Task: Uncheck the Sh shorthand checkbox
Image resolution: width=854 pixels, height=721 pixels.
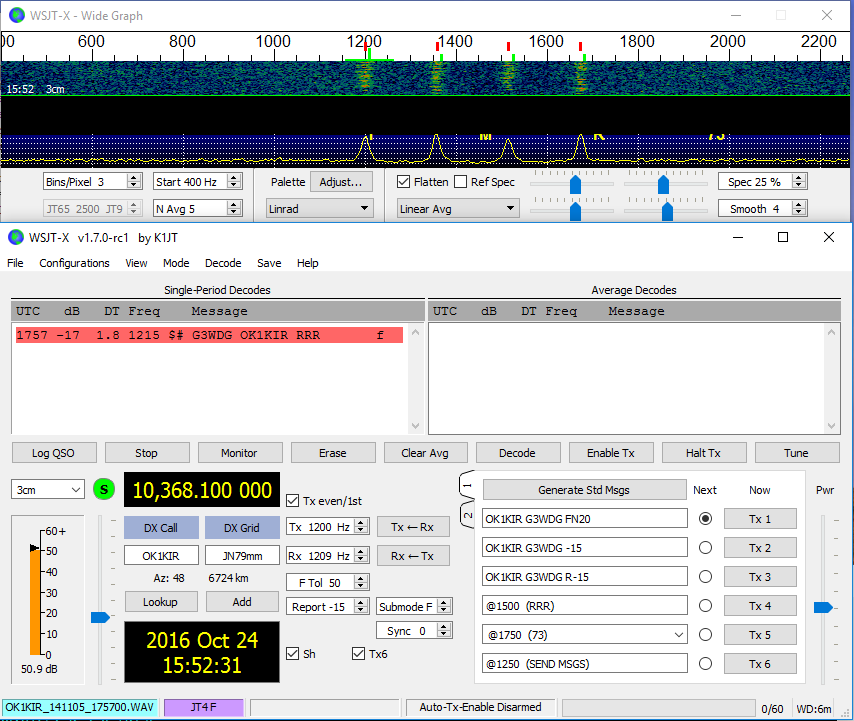Action: coord(292,653)
